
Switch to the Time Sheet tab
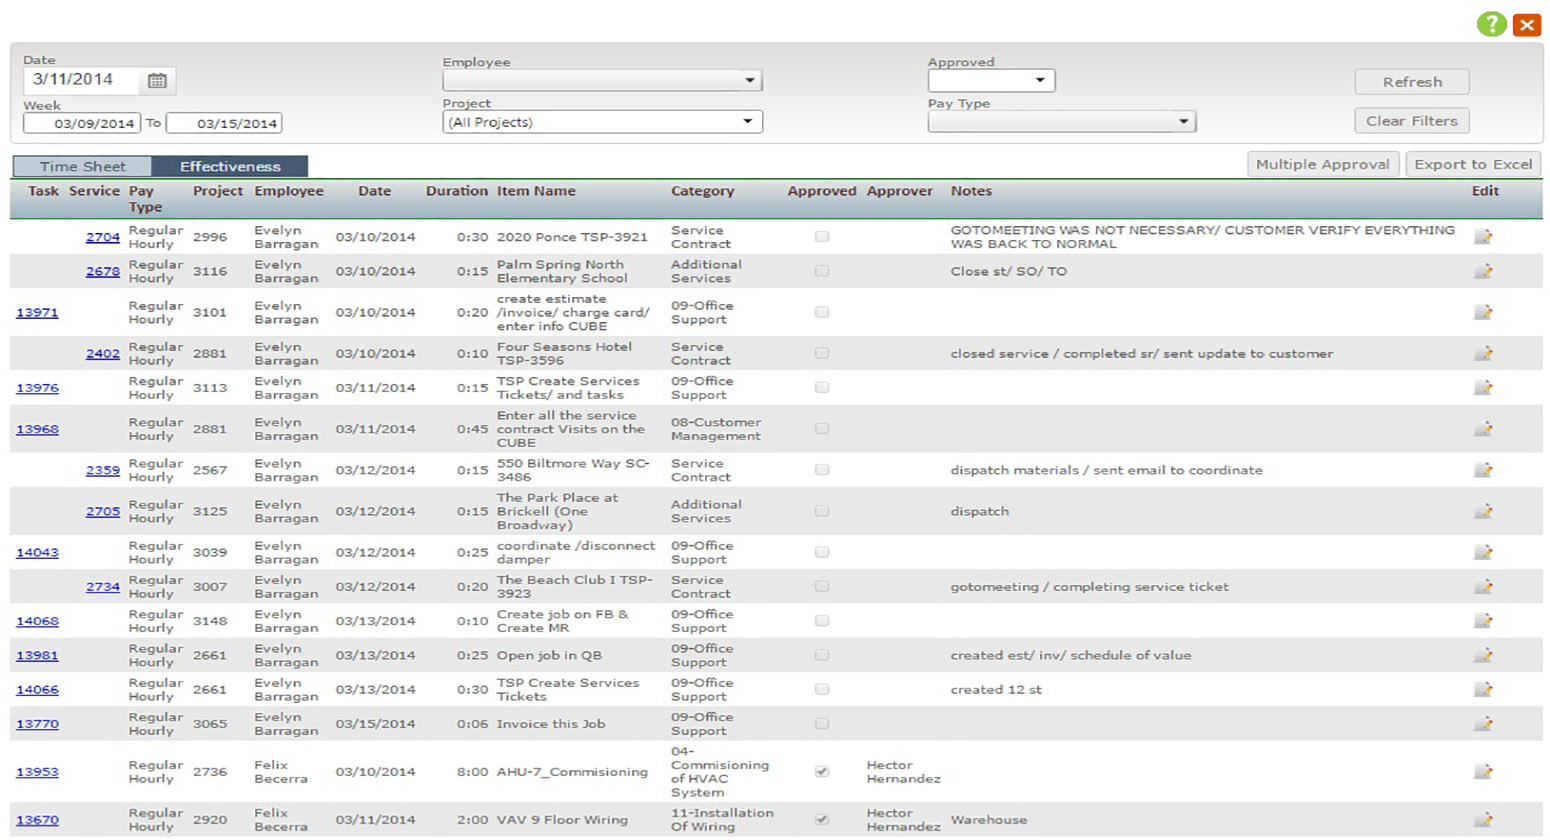click(x=82, y=167)
